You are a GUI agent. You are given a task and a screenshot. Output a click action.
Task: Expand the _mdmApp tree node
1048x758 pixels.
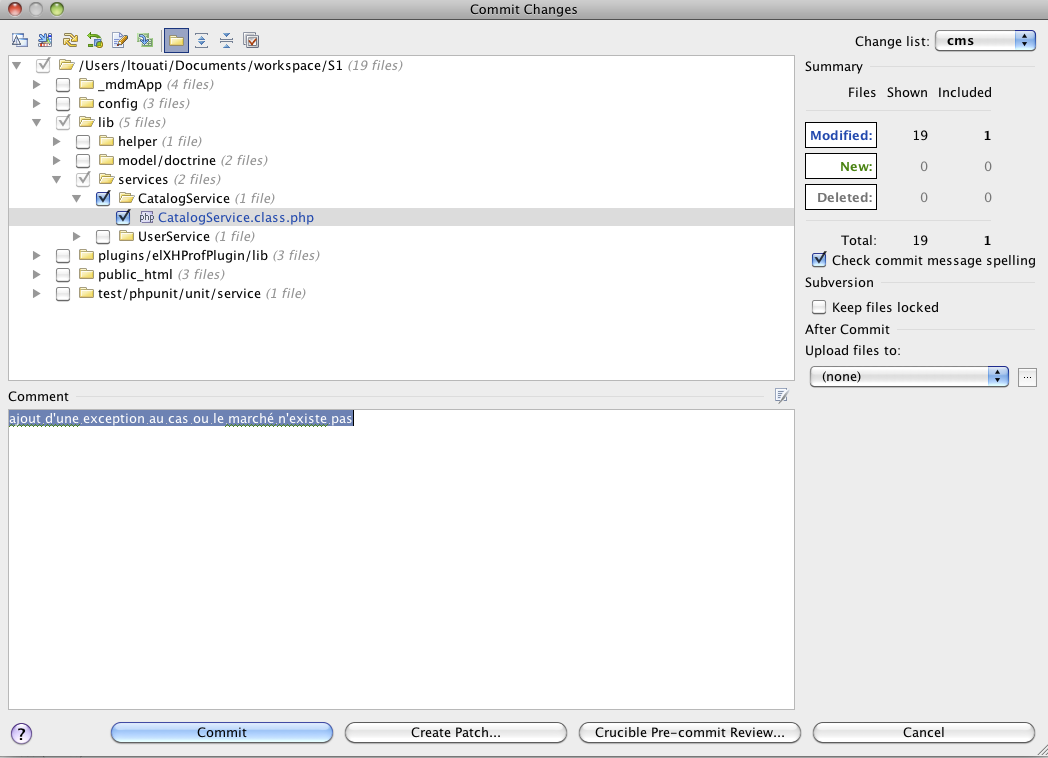(37, 85)
